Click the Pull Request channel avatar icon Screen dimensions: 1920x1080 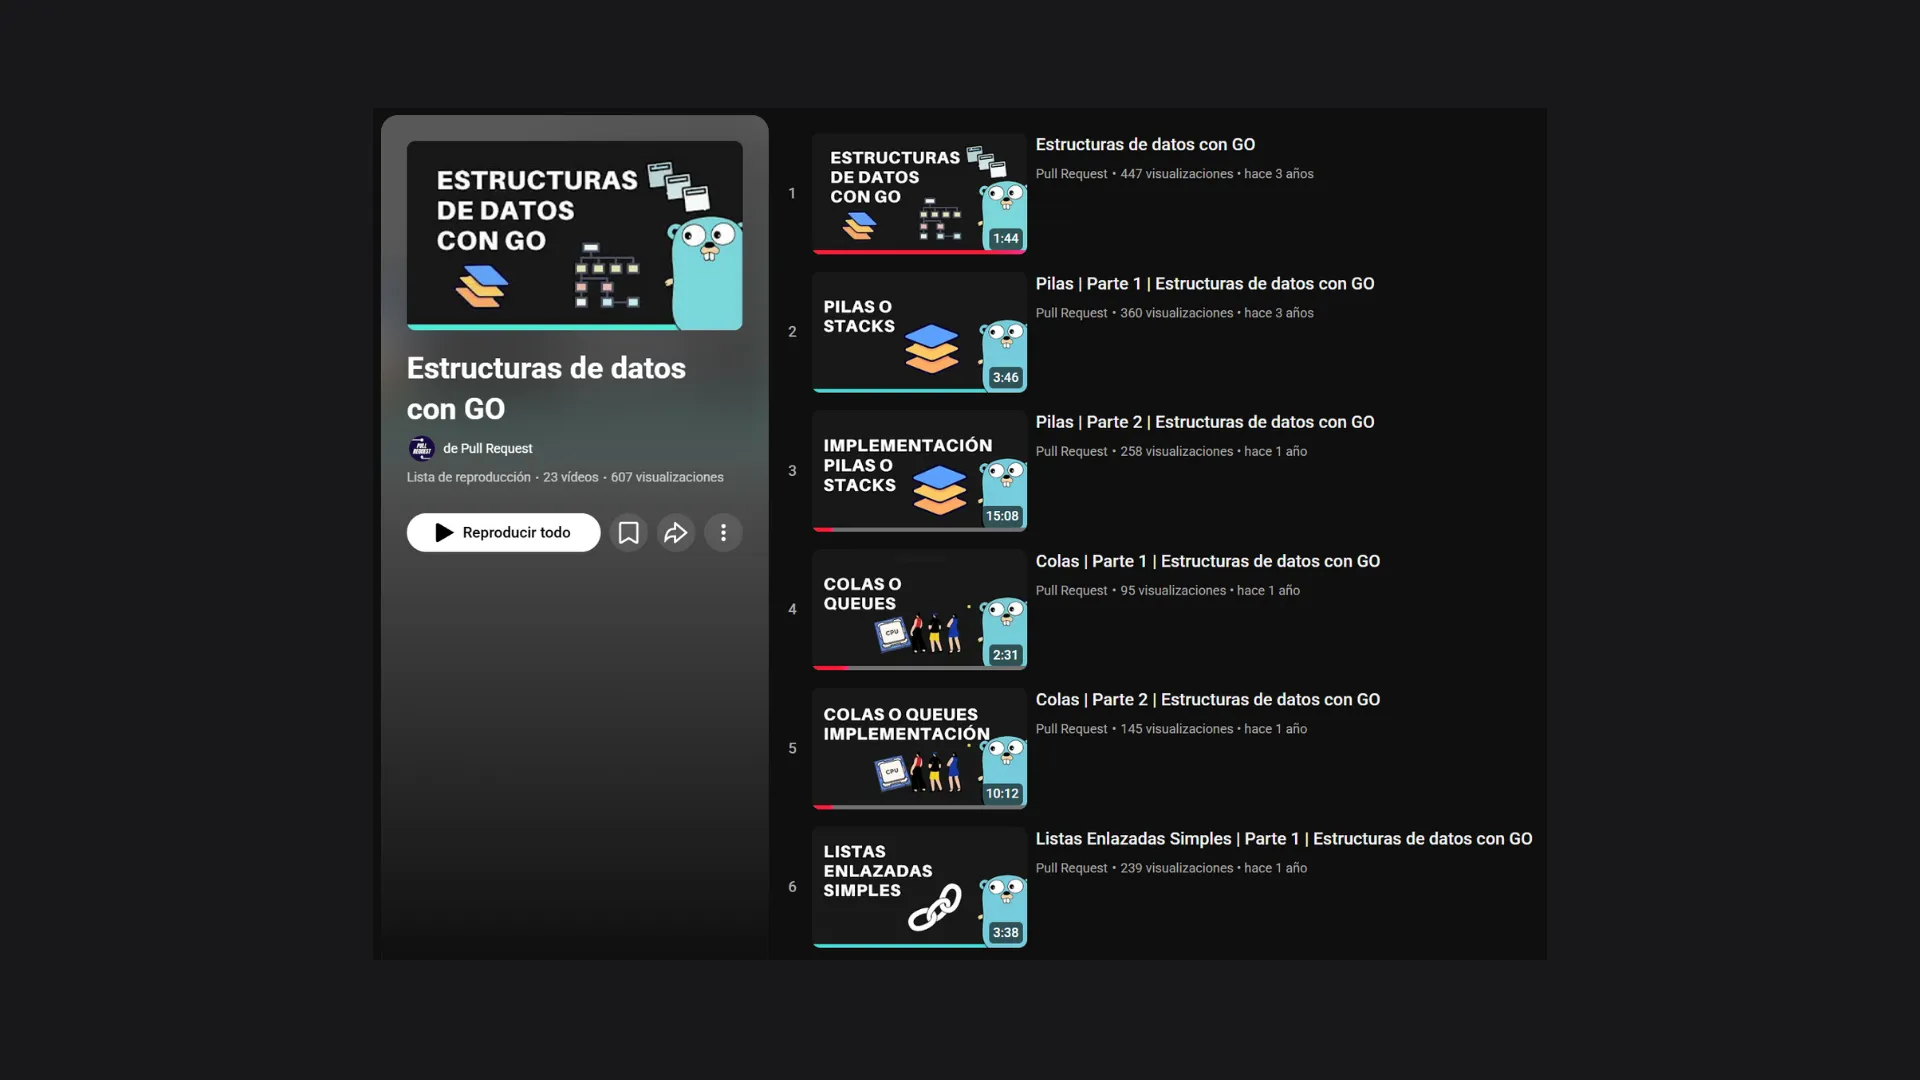point(421,448)
